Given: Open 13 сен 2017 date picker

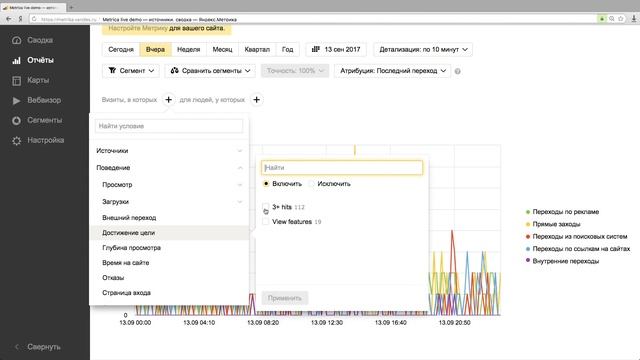Looking at the screenshot, I should click(x=336, y=49).
